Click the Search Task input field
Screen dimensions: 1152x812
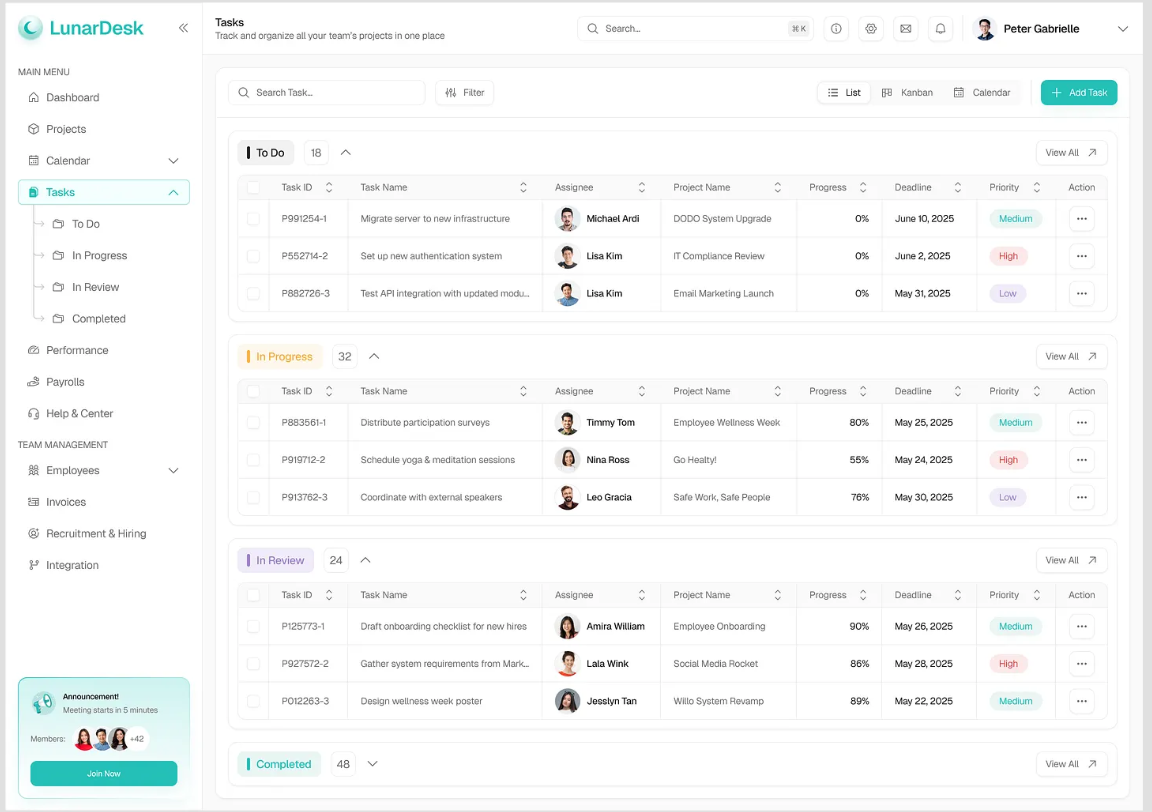coord(327,93)
